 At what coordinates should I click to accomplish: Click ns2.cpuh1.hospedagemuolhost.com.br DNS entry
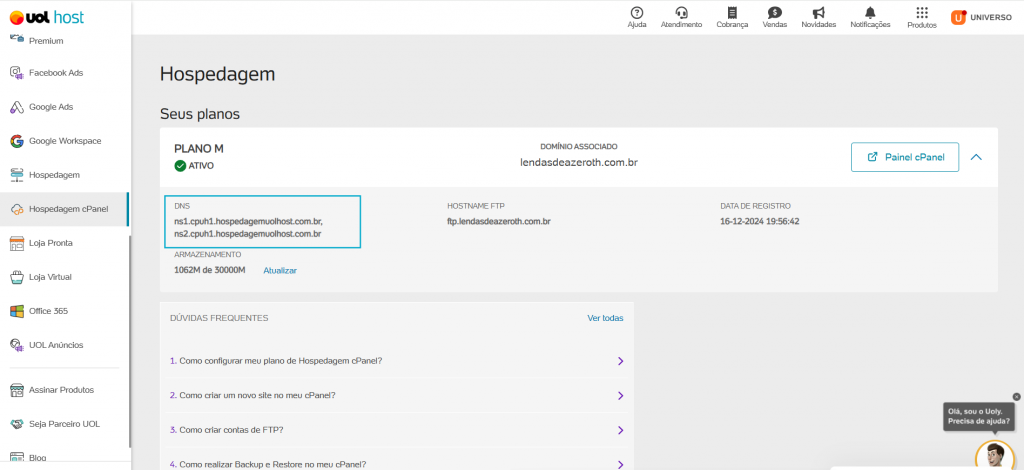click(248, 233)
